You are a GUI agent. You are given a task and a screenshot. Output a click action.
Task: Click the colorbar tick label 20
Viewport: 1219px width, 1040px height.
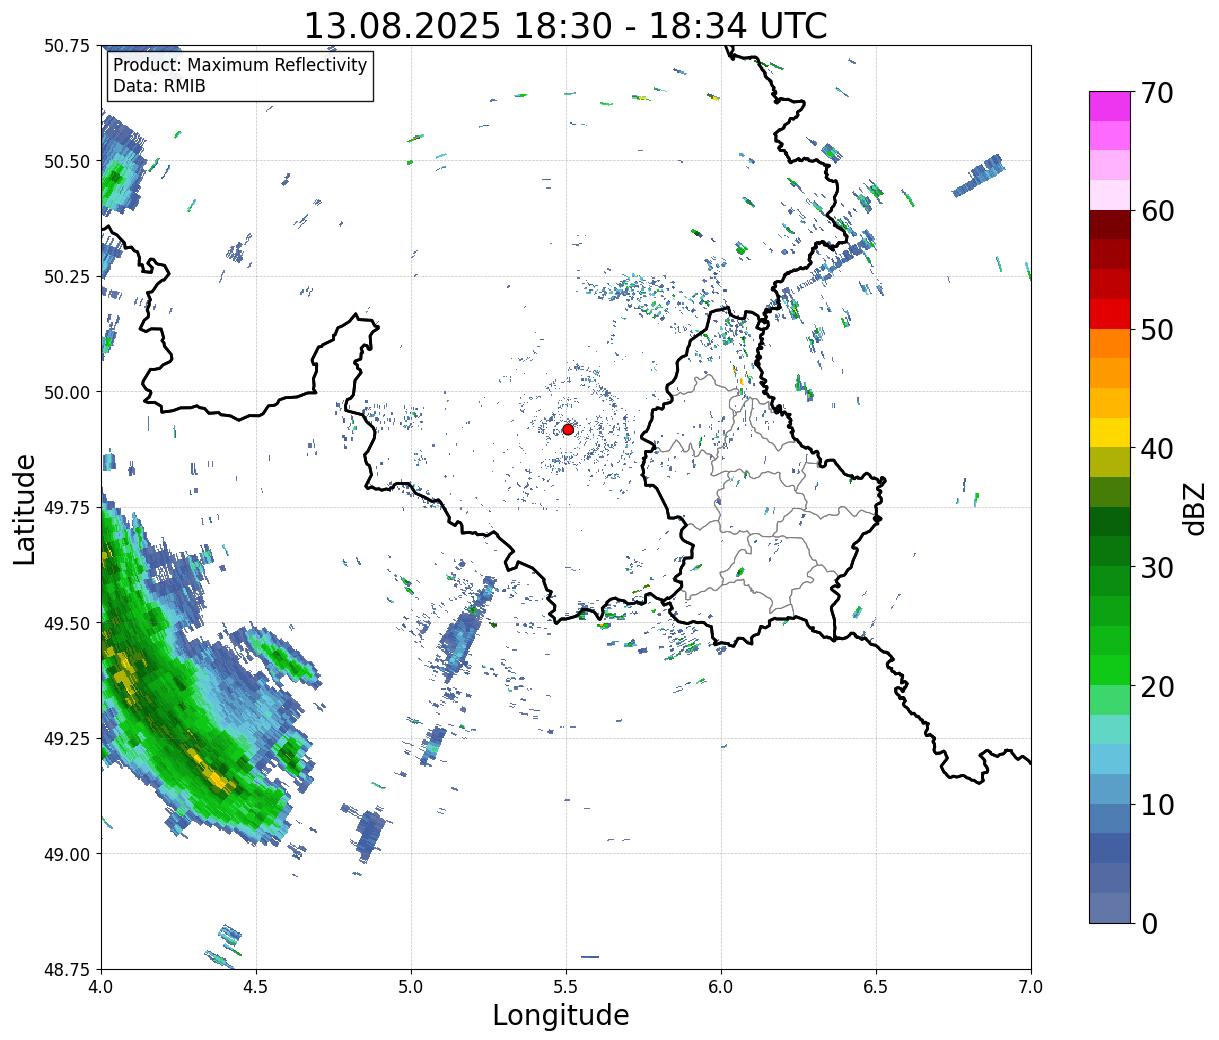(1157, 687)
